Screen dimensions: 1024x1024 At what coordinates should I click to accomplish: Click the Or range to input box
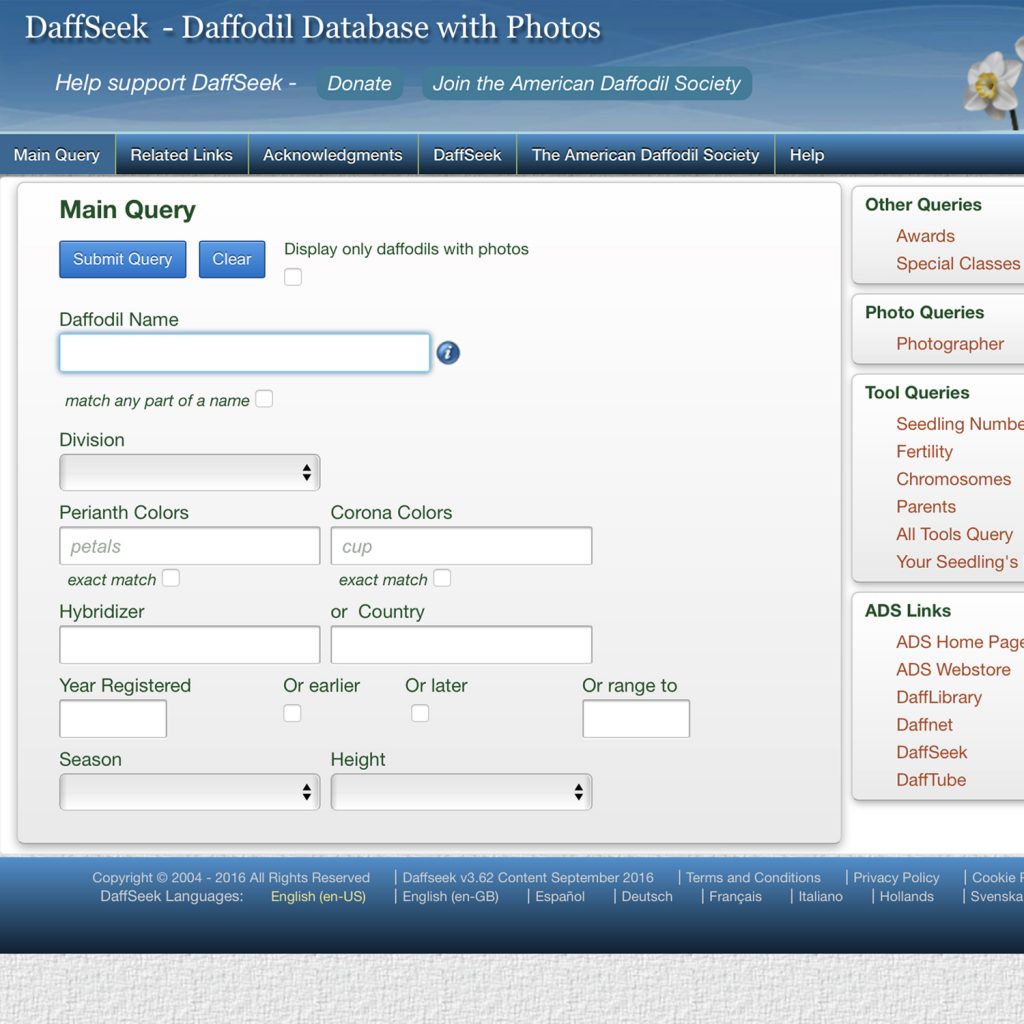coord(636,718)
